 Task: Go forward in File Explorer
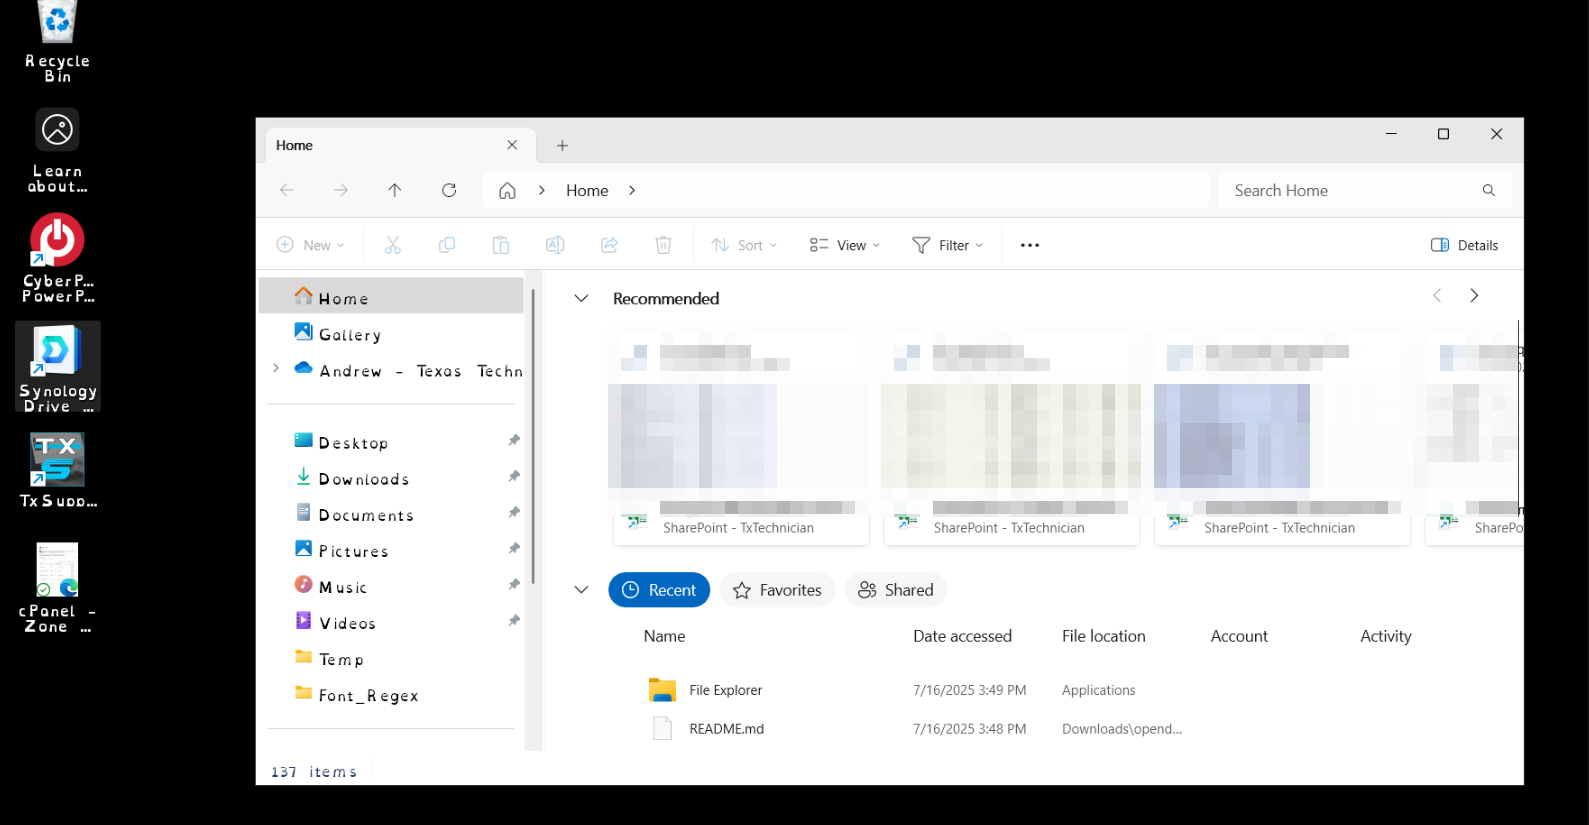(341, 190)
